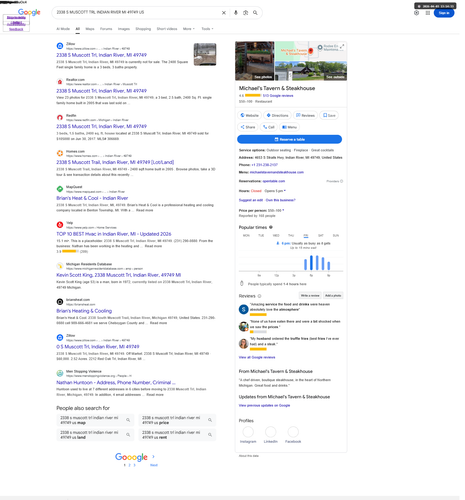The image size is (465, 500).
Task: Click the Website button
Action: coord(250,115)
